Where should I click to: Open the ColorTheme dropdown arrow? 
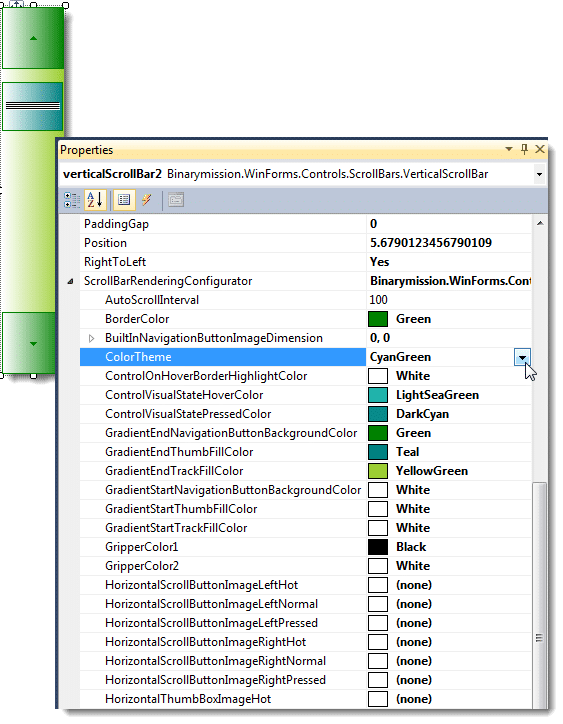522,357
